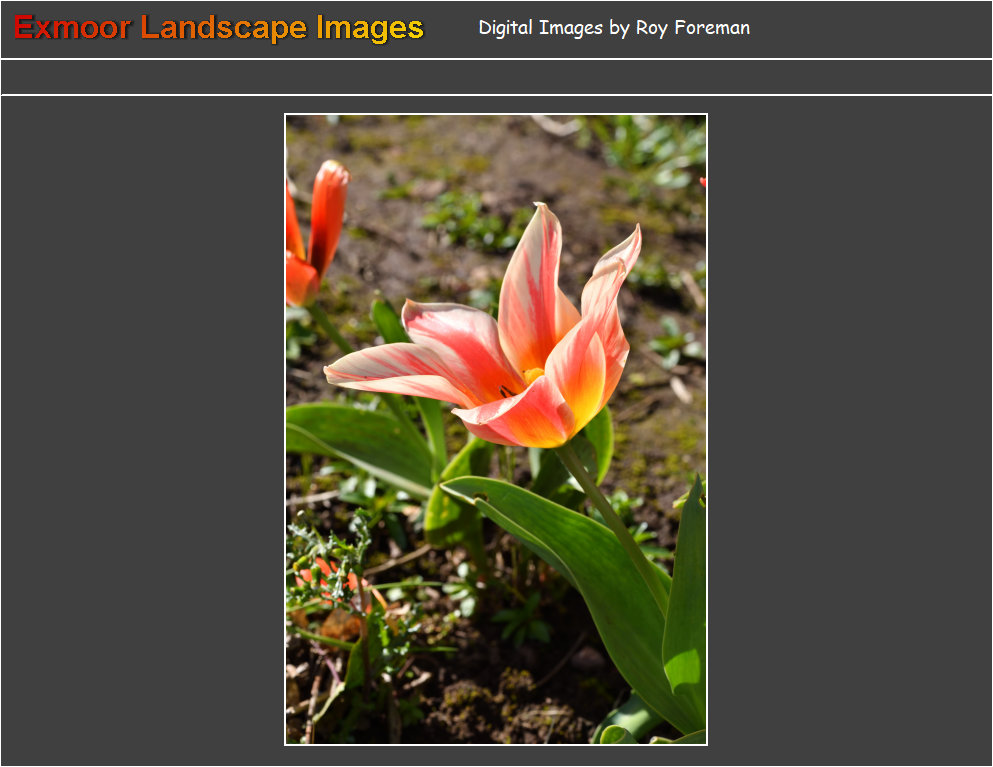Click the word 'Exmoor' in the header
The image size is (993, 767).
pos(72,28)
